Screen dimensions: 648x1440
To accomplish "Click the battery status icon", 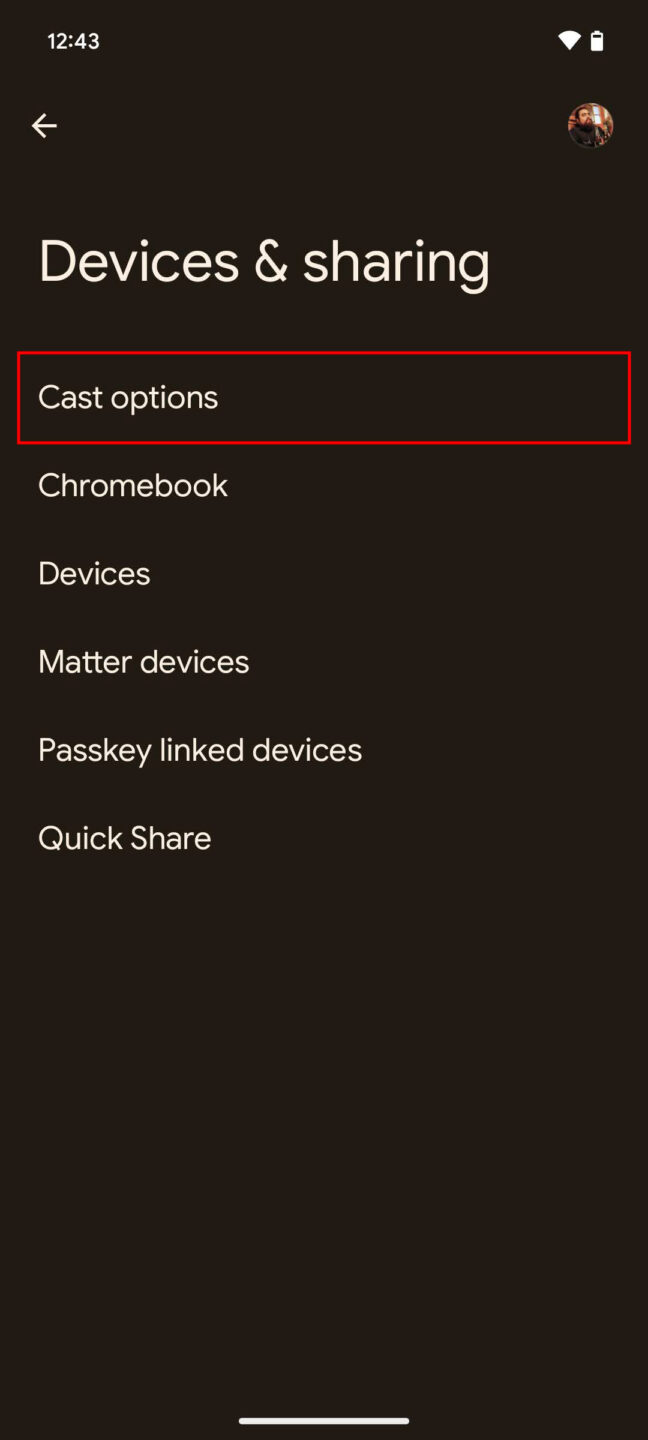I will pyautogui.click(x=598, y=40).
